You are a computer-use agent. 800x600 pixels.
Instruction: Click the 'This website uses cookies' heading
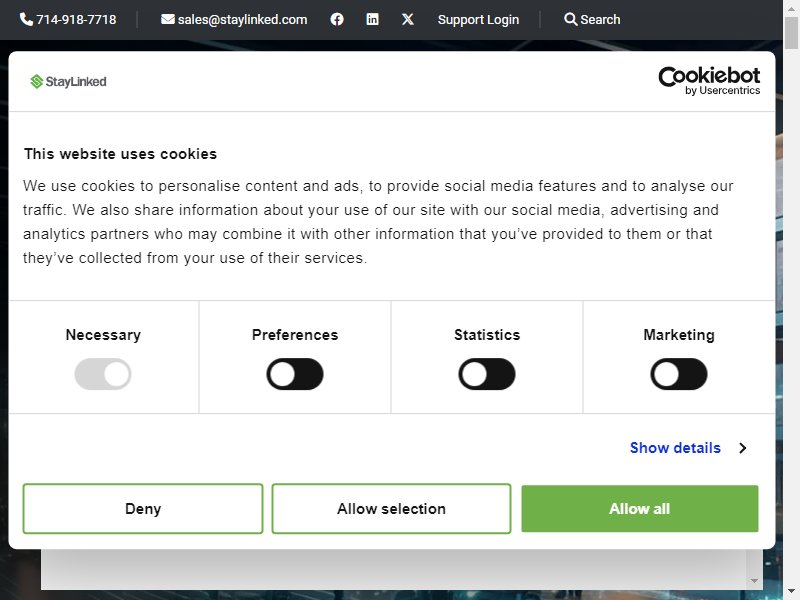(x=120, y=154)
